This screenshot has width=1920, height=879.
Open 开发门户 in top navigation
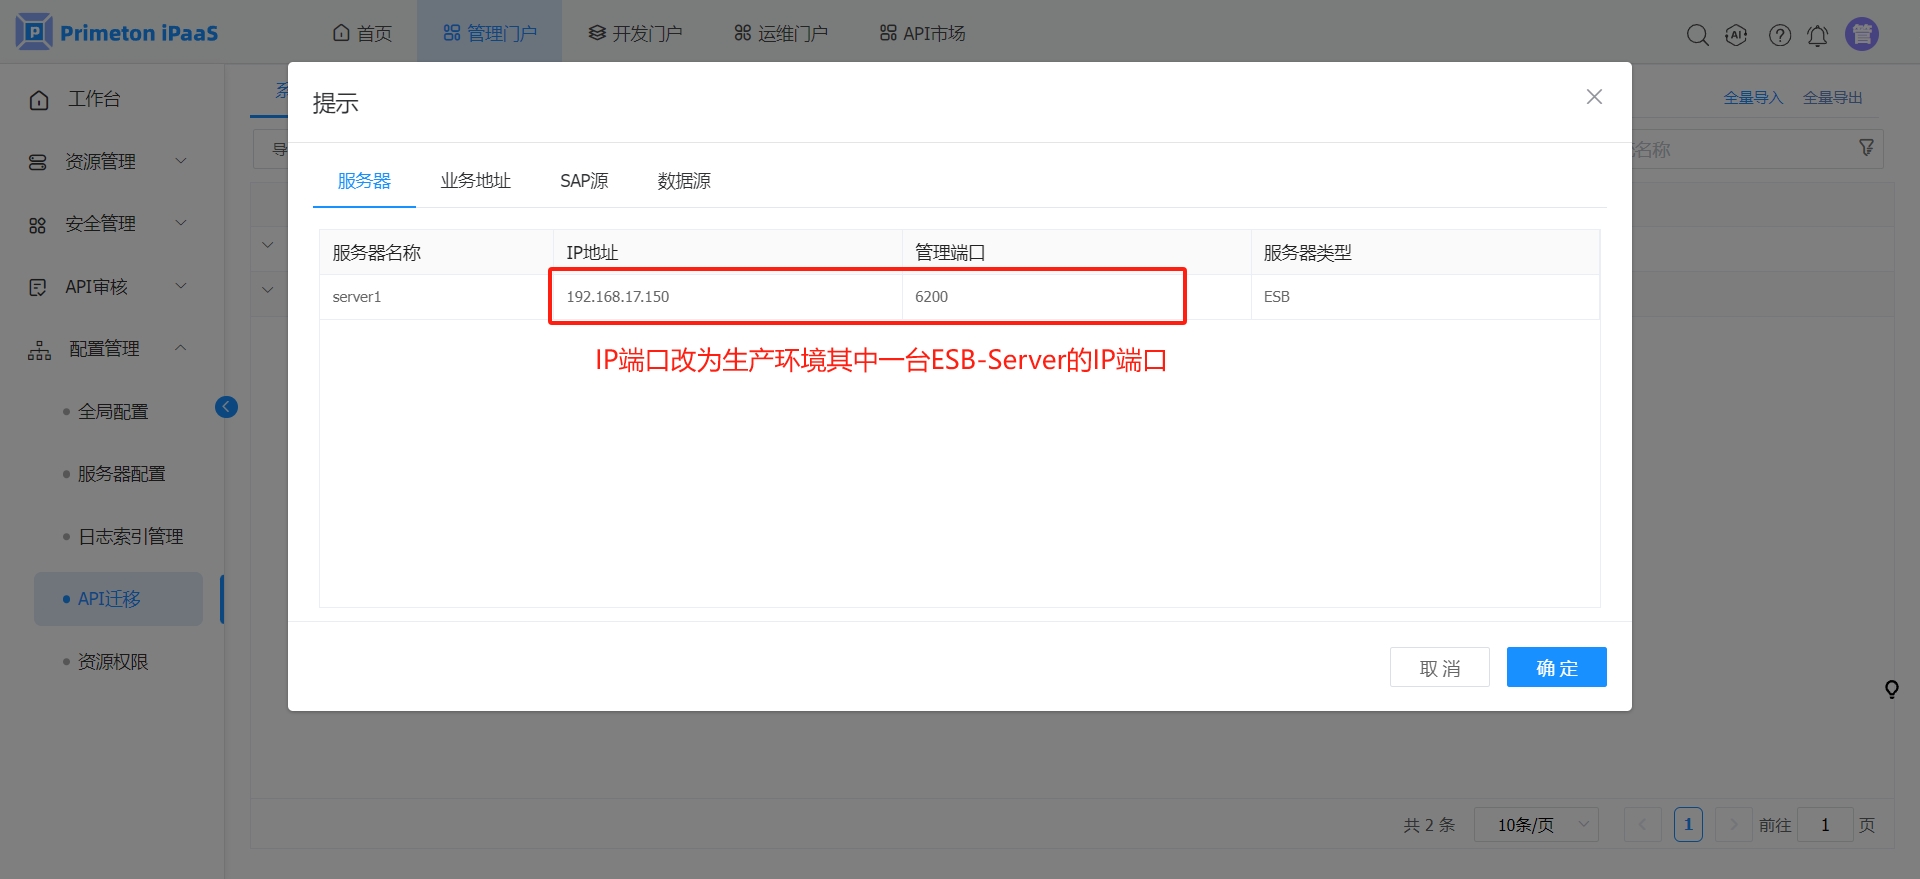[x=635, y=33]
